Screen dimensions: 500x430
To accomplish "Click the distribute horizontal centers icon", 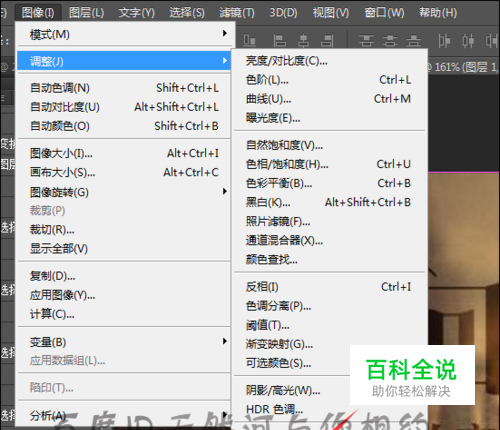I will (468, 41).
